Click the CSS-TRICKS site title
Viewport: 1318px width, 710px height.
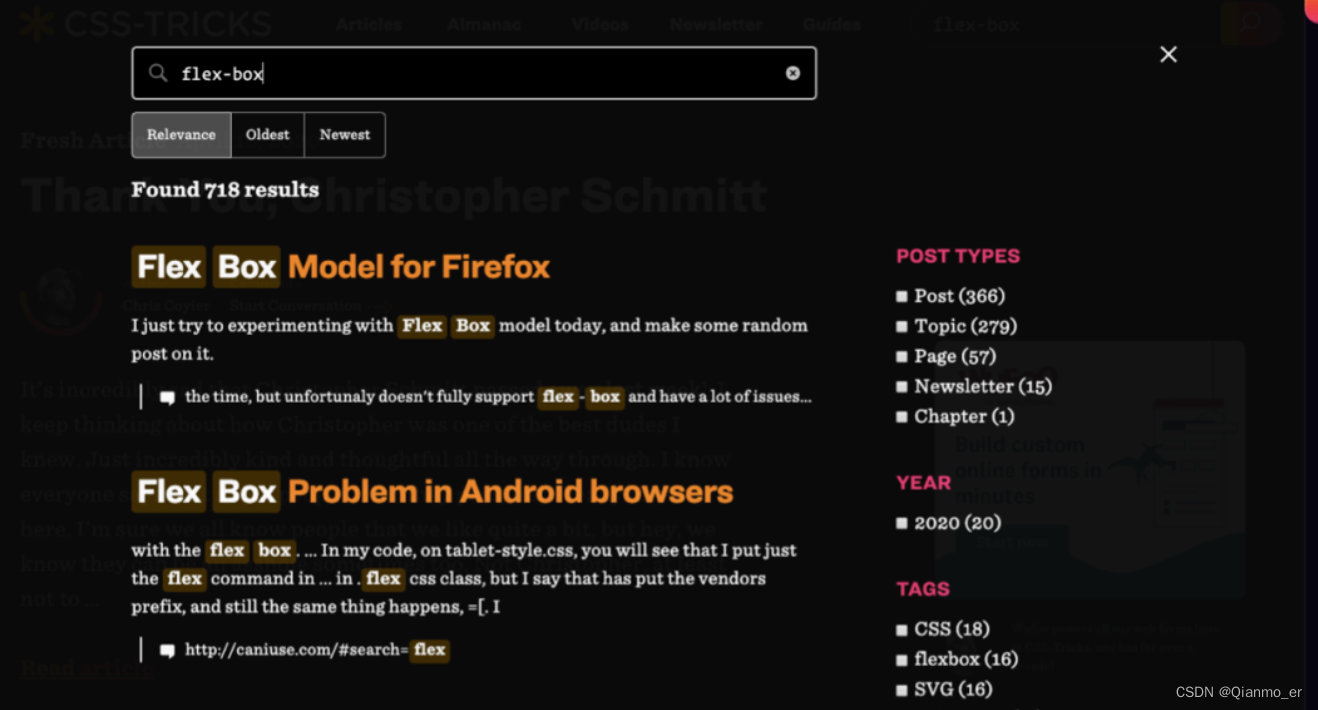[168, 24]
